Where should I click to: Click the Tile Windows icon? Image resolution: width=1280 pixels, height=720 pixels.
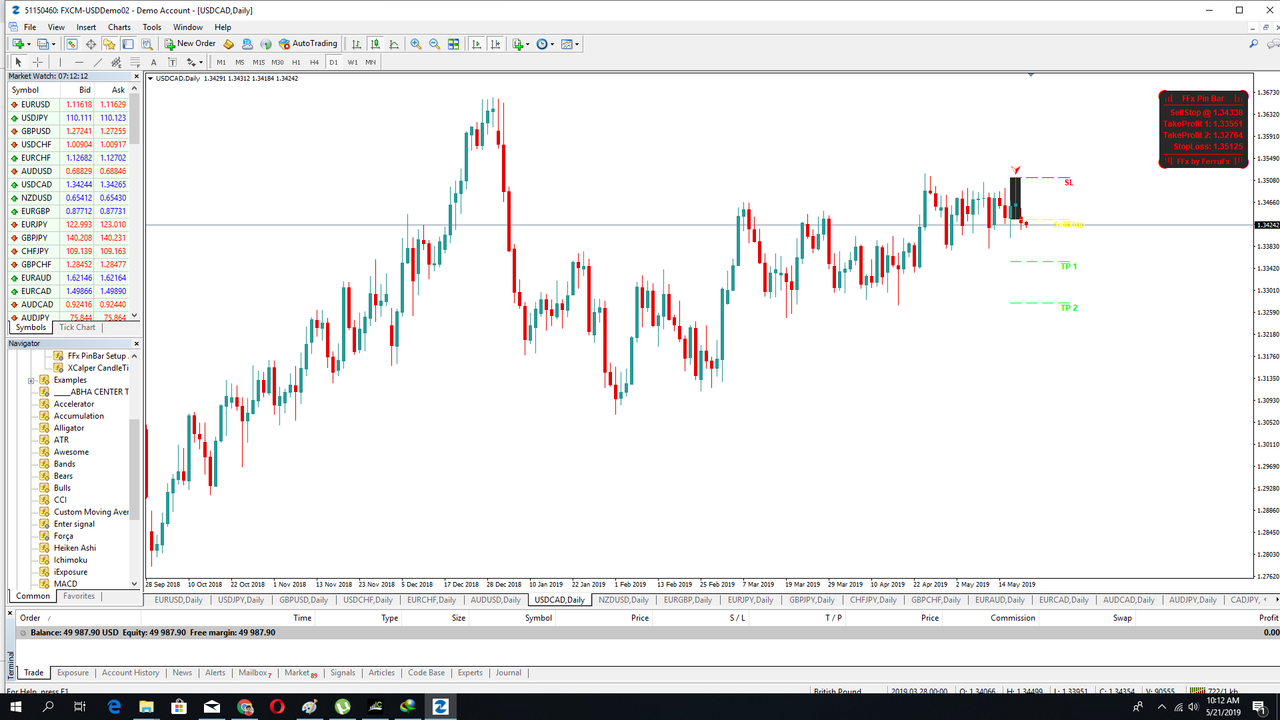(453, 44)
